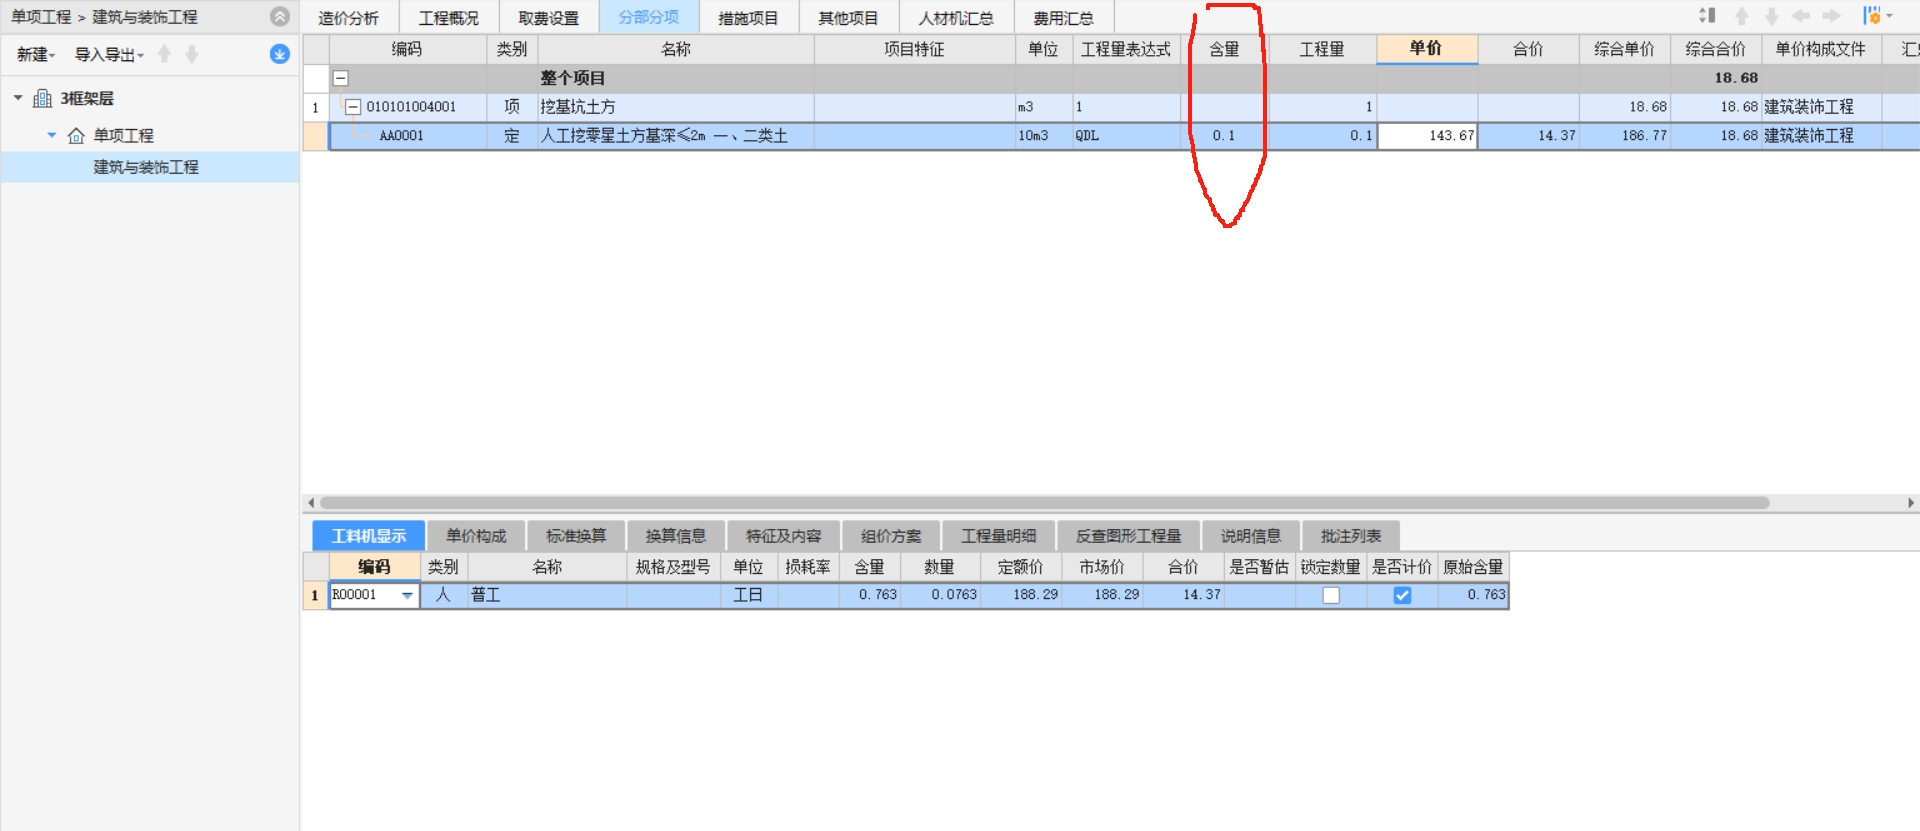
Task: Switch to the 措施项目 tab
Action: [749, 18]
